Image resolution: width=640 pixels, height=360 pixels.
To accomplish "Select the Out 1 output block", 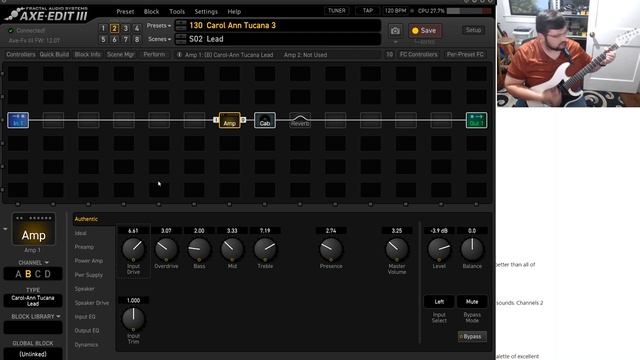I will (x=476, y=120).
